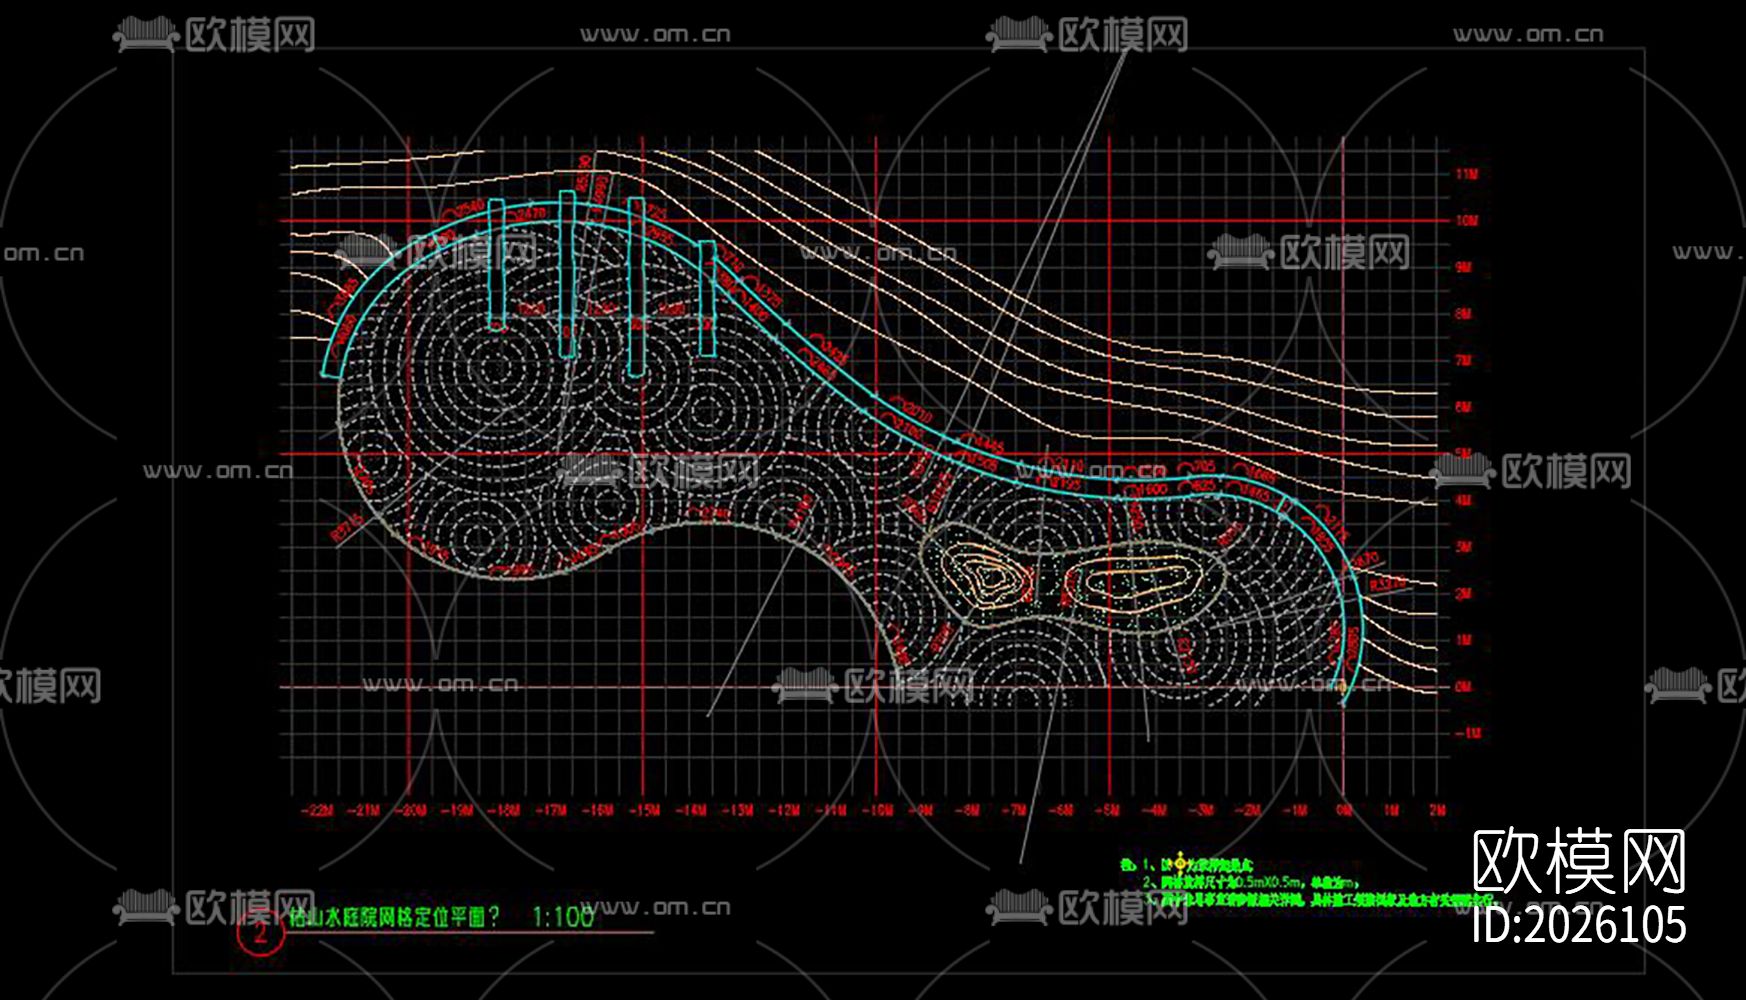Click the 9M label on vertical axis
This screenshot has width=1746, height=1000.
(1464, 267)
